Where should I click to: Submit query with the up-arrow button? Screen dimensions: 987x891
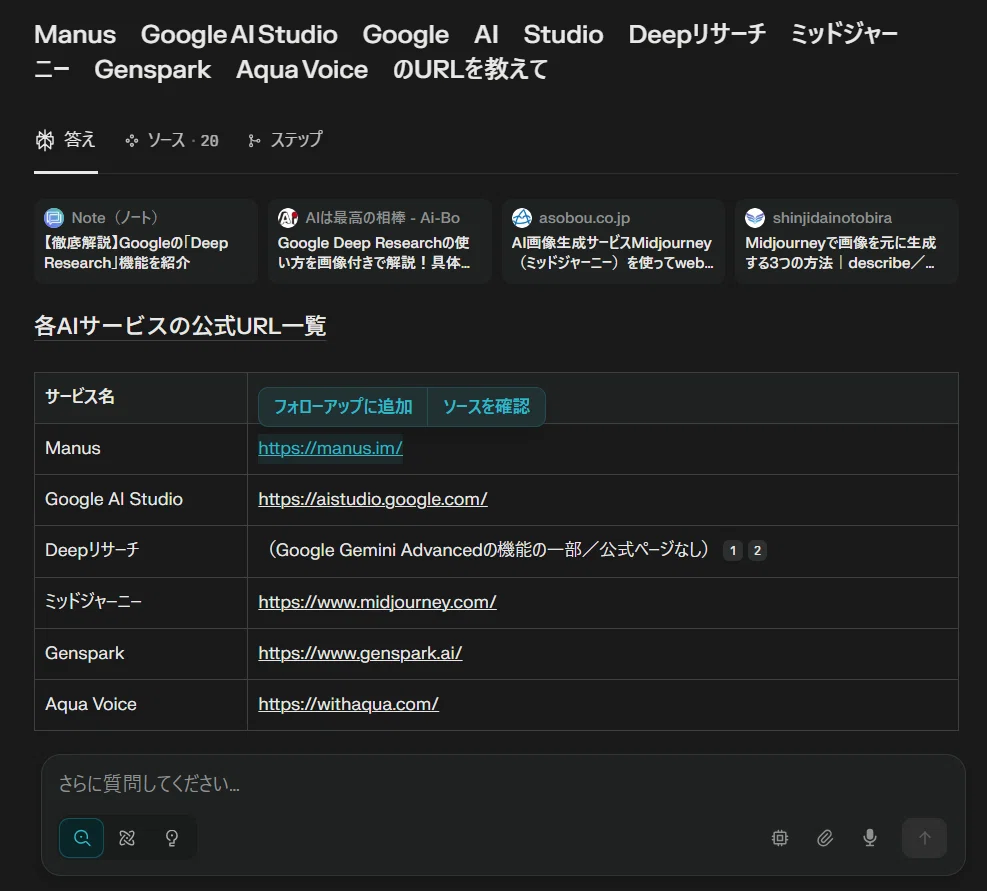[924, 837]
